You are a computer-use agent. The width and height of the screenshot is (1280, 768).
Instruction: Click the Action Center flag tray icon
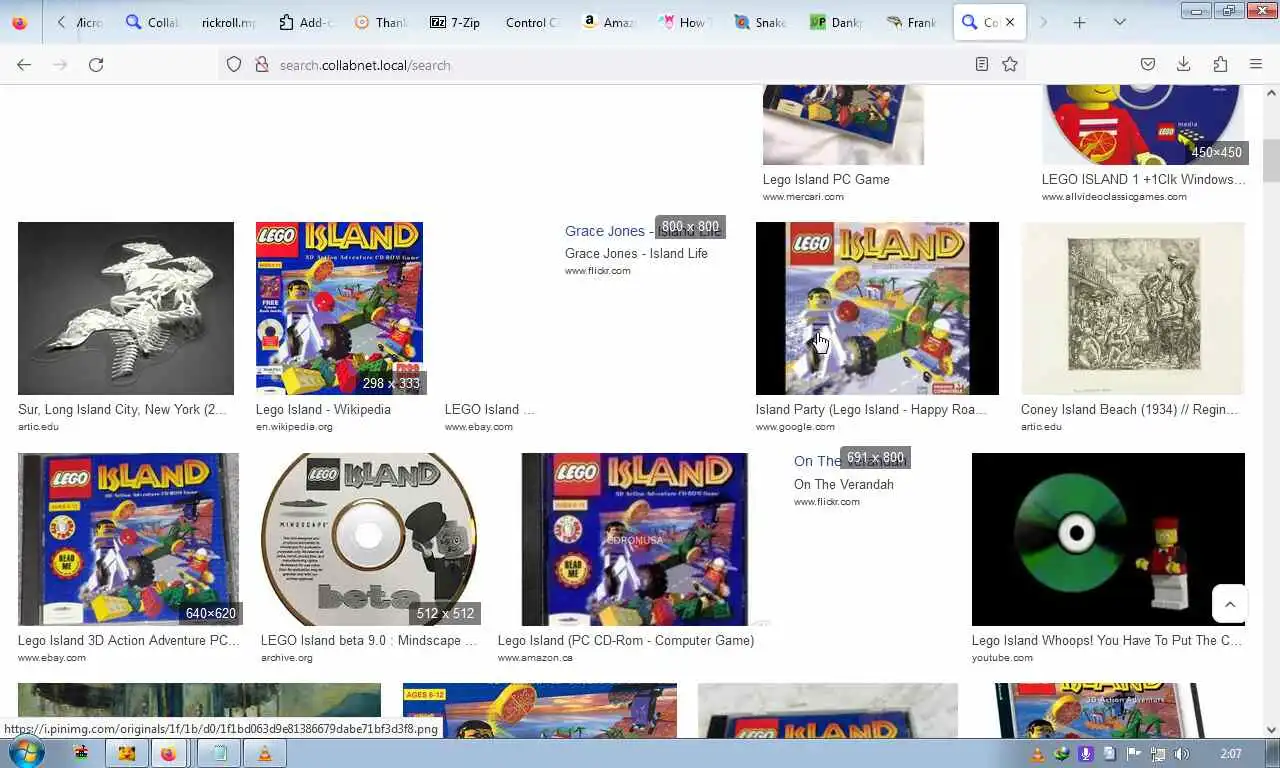1134,754
